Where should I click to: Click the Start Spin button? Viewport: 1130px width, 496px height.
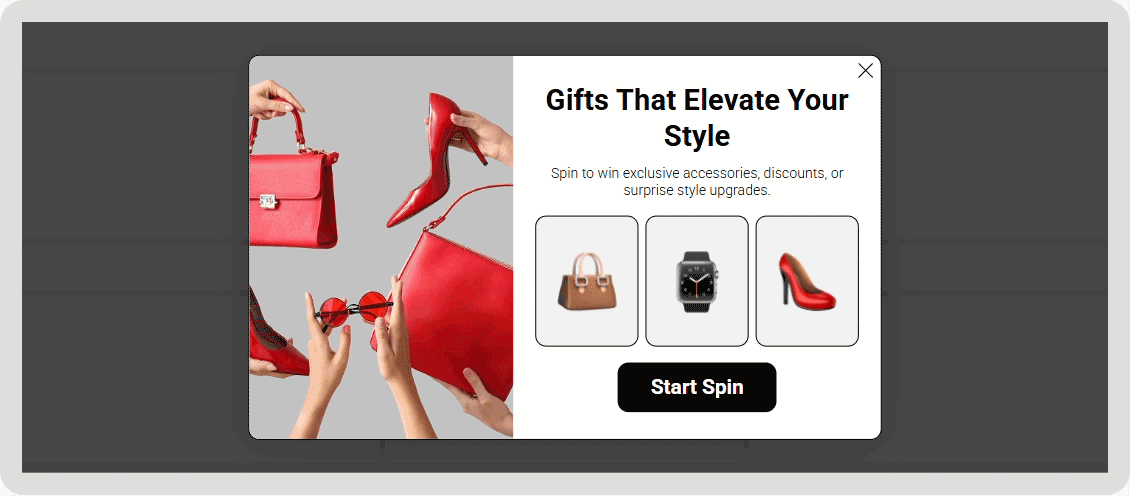pos(697,387)
